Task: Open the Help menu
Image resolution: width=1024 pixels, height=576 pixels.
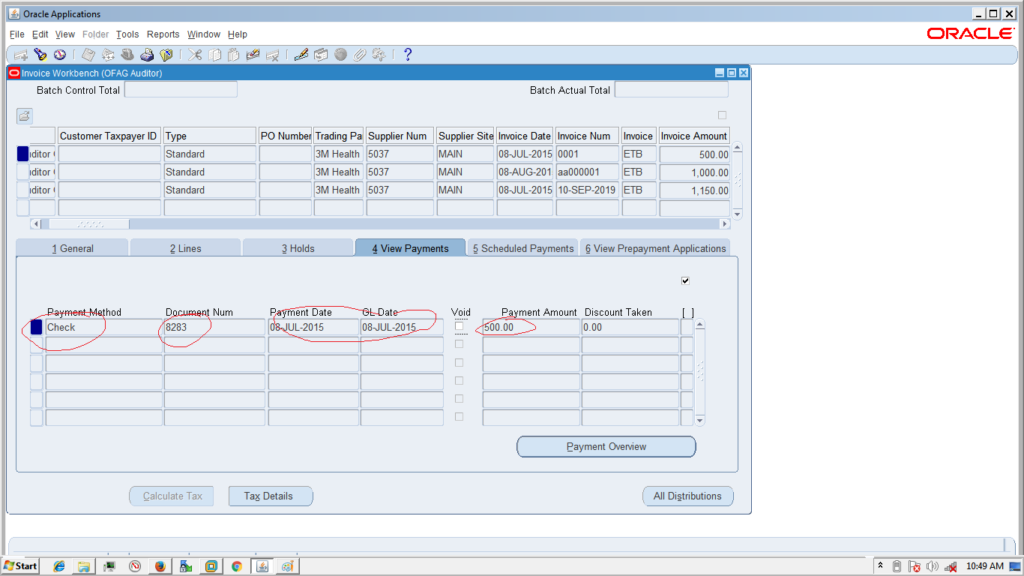Action: [x=237, y=34]
